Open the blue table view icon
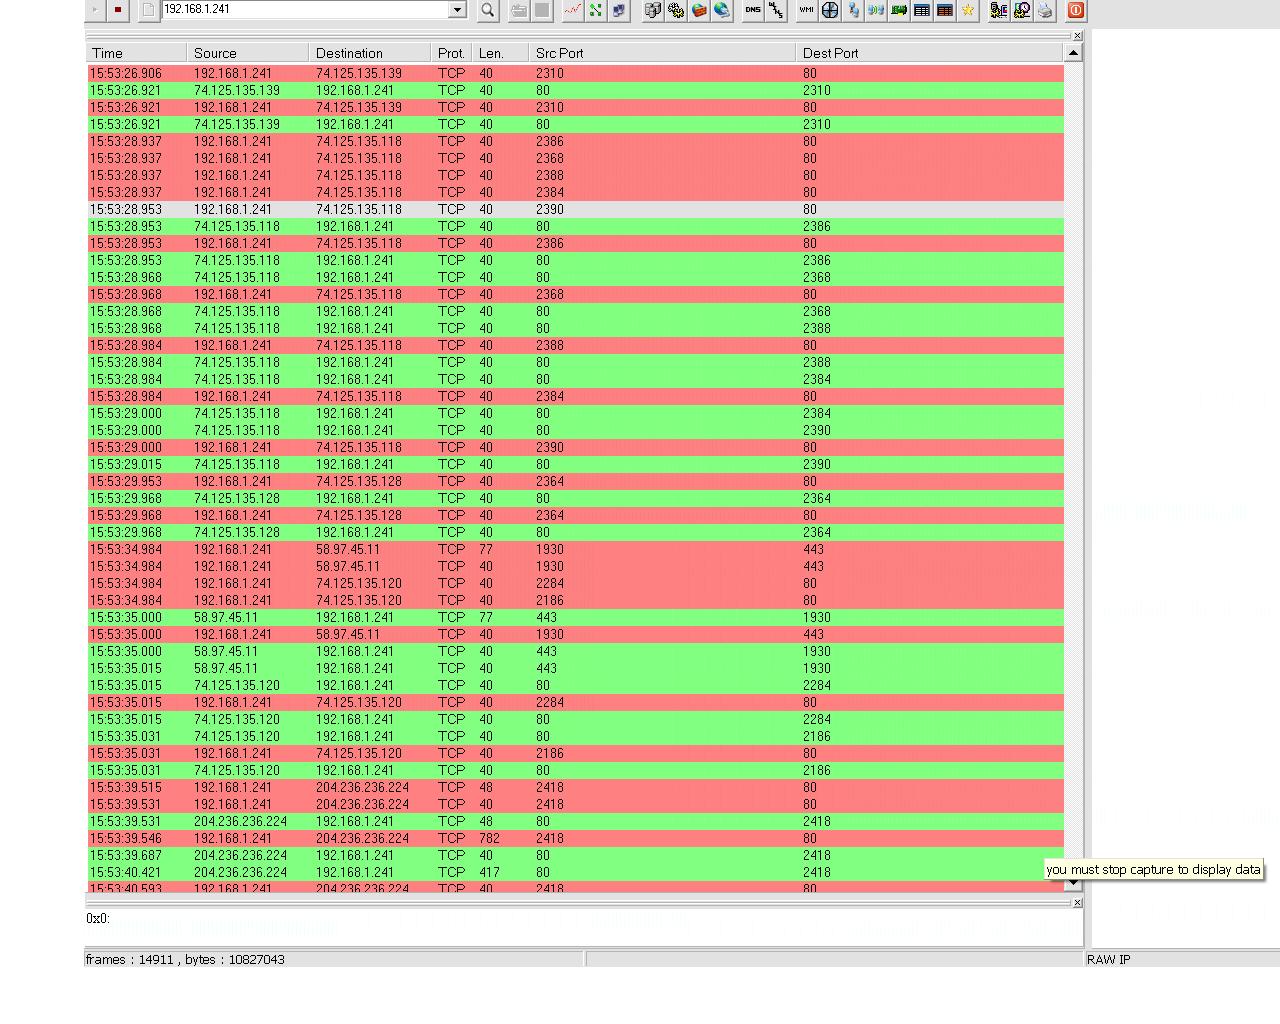The width and height of the screenshot is (1280, 1024). point(922,10)
